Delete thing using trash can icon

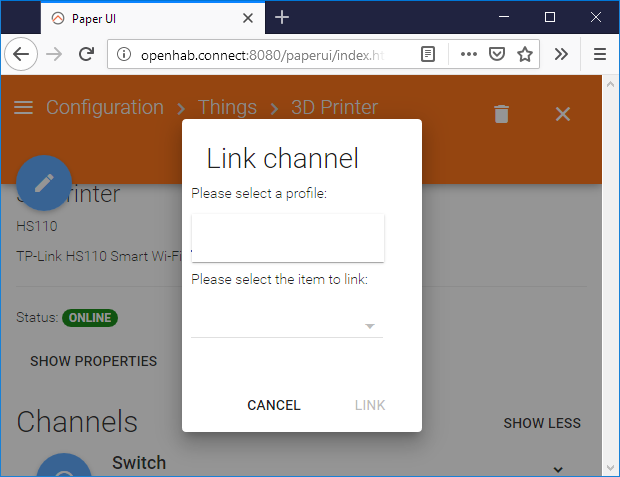[x=501, y=114]
